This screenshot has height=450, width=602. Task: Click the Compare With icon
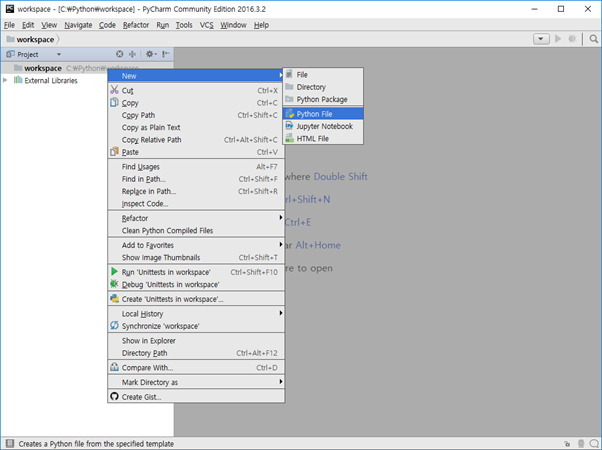pyautogui.click(x=114, y=367)
